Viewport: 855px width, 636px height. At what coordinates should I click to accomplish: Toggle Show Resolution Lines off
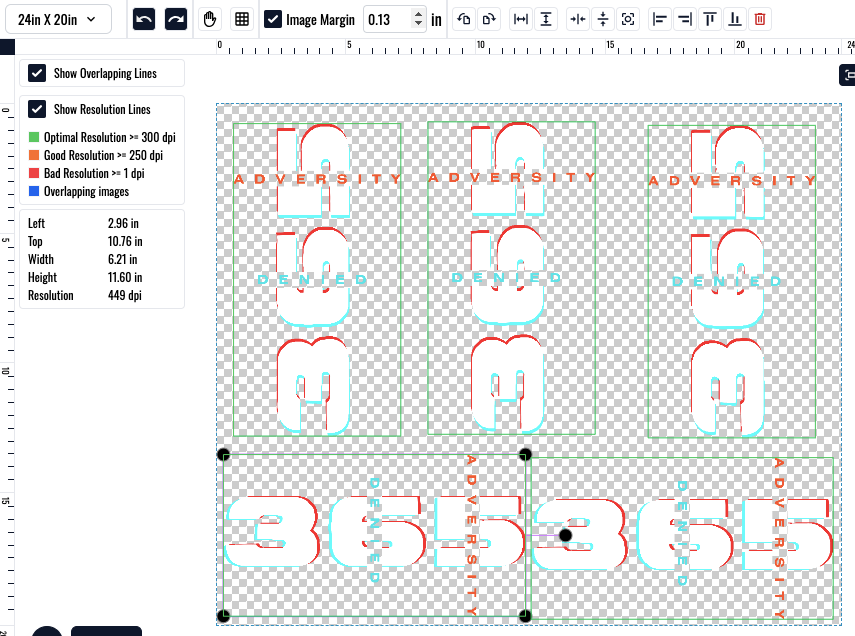[37, 109]
